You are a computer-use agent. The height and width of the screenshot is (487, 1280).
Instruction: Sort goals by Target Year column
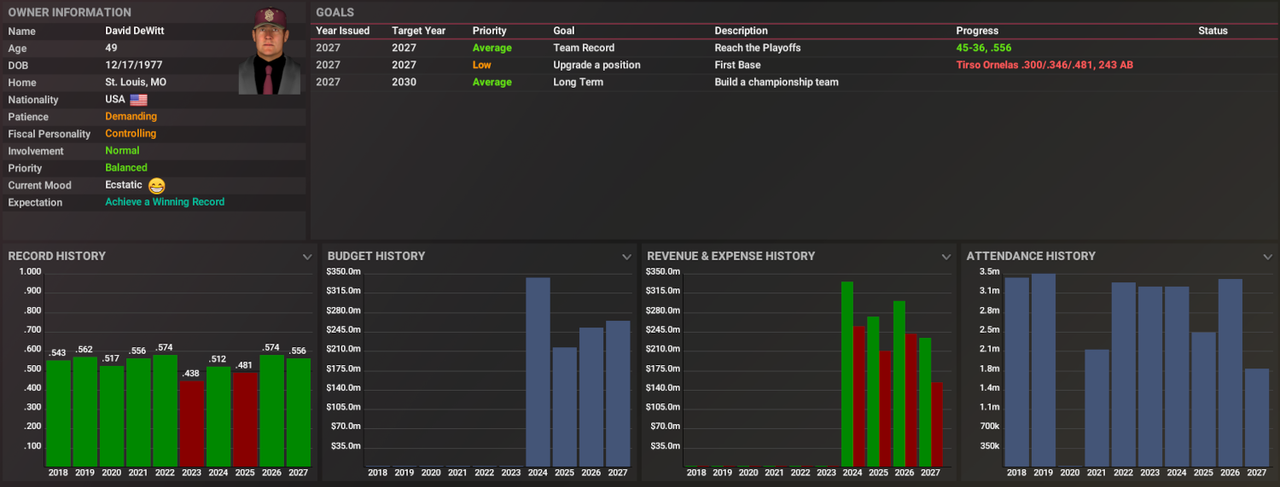coord(419,31)
